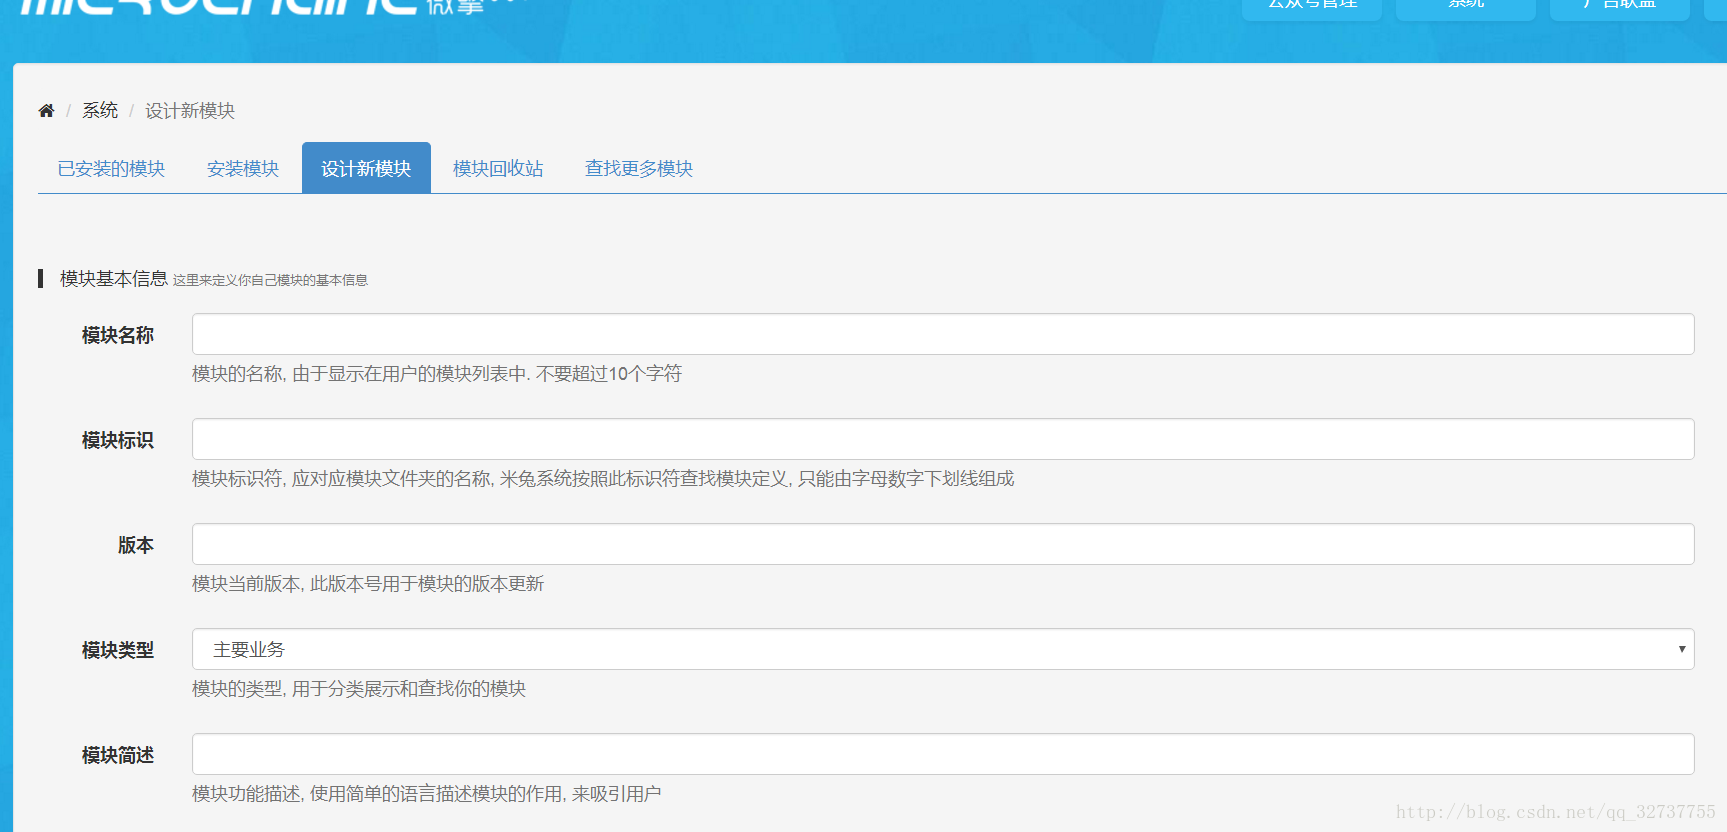Image resolution: width=1727 pixels, height=832 pixels.
Task: Click the 模块基本信息 section heading
Action: pos(113,278)
